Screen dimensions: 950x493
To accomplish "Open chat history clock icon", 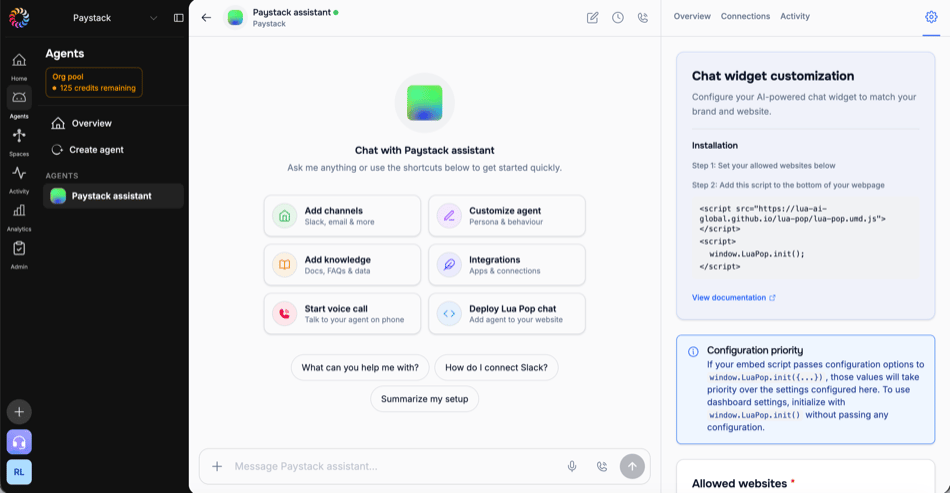I will 617,18.
